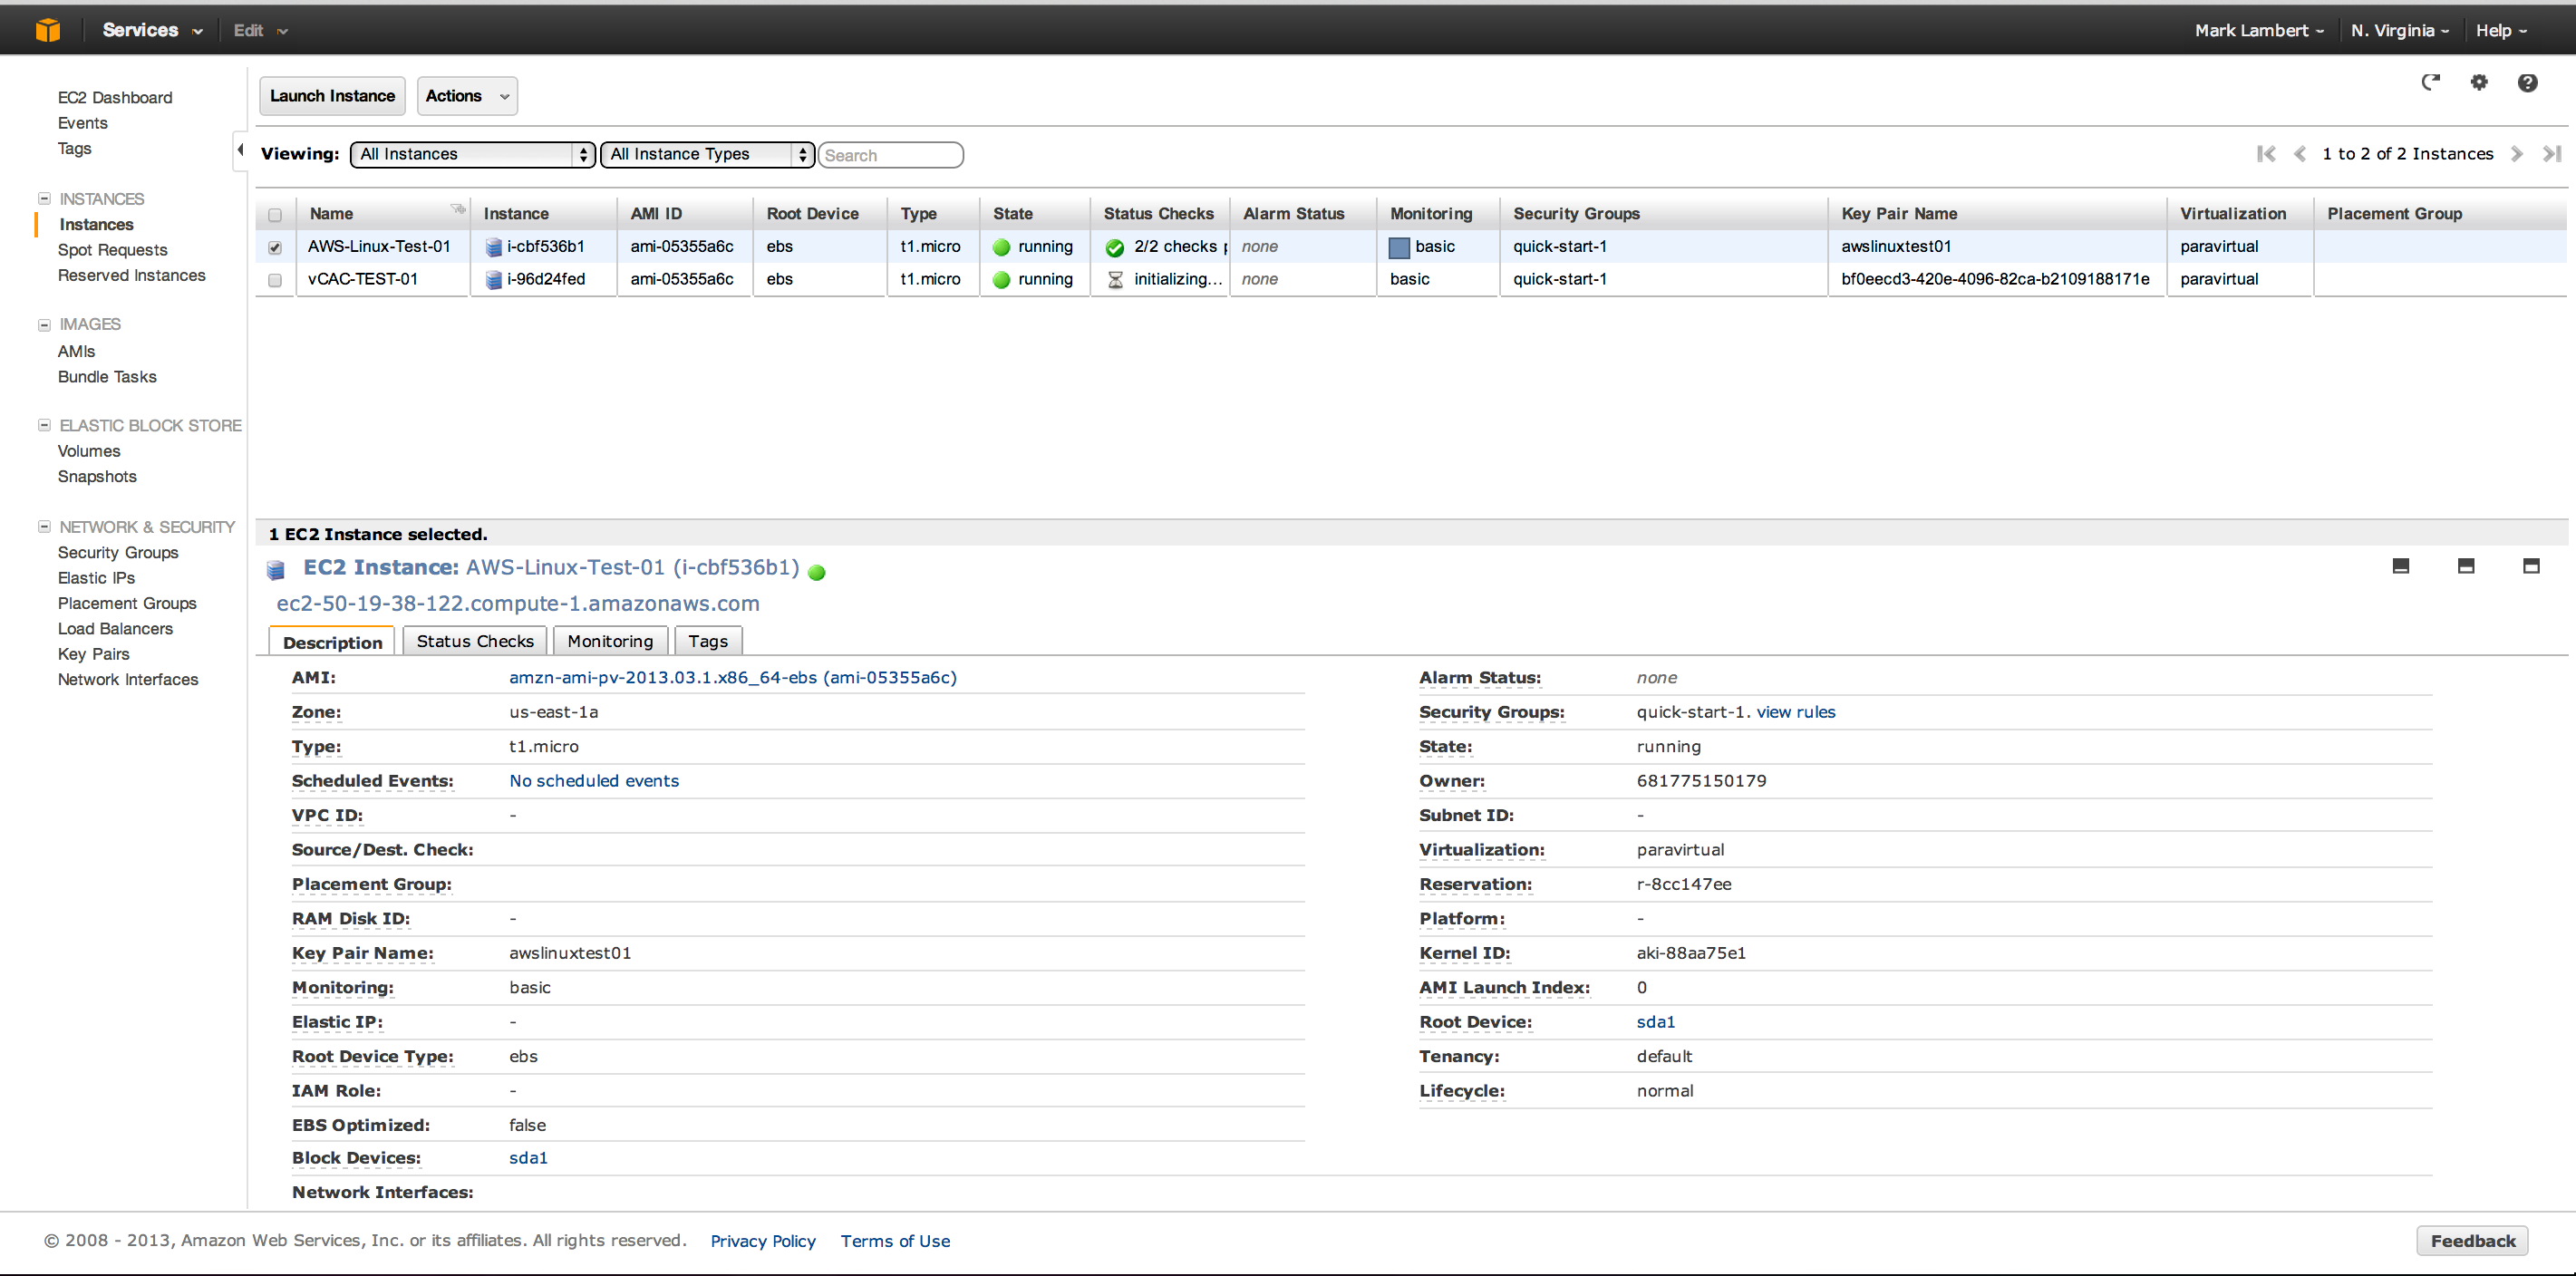Minimize detail pane using leftmost pane icon
2576x1276 pixels.
tap(2401, 566)
